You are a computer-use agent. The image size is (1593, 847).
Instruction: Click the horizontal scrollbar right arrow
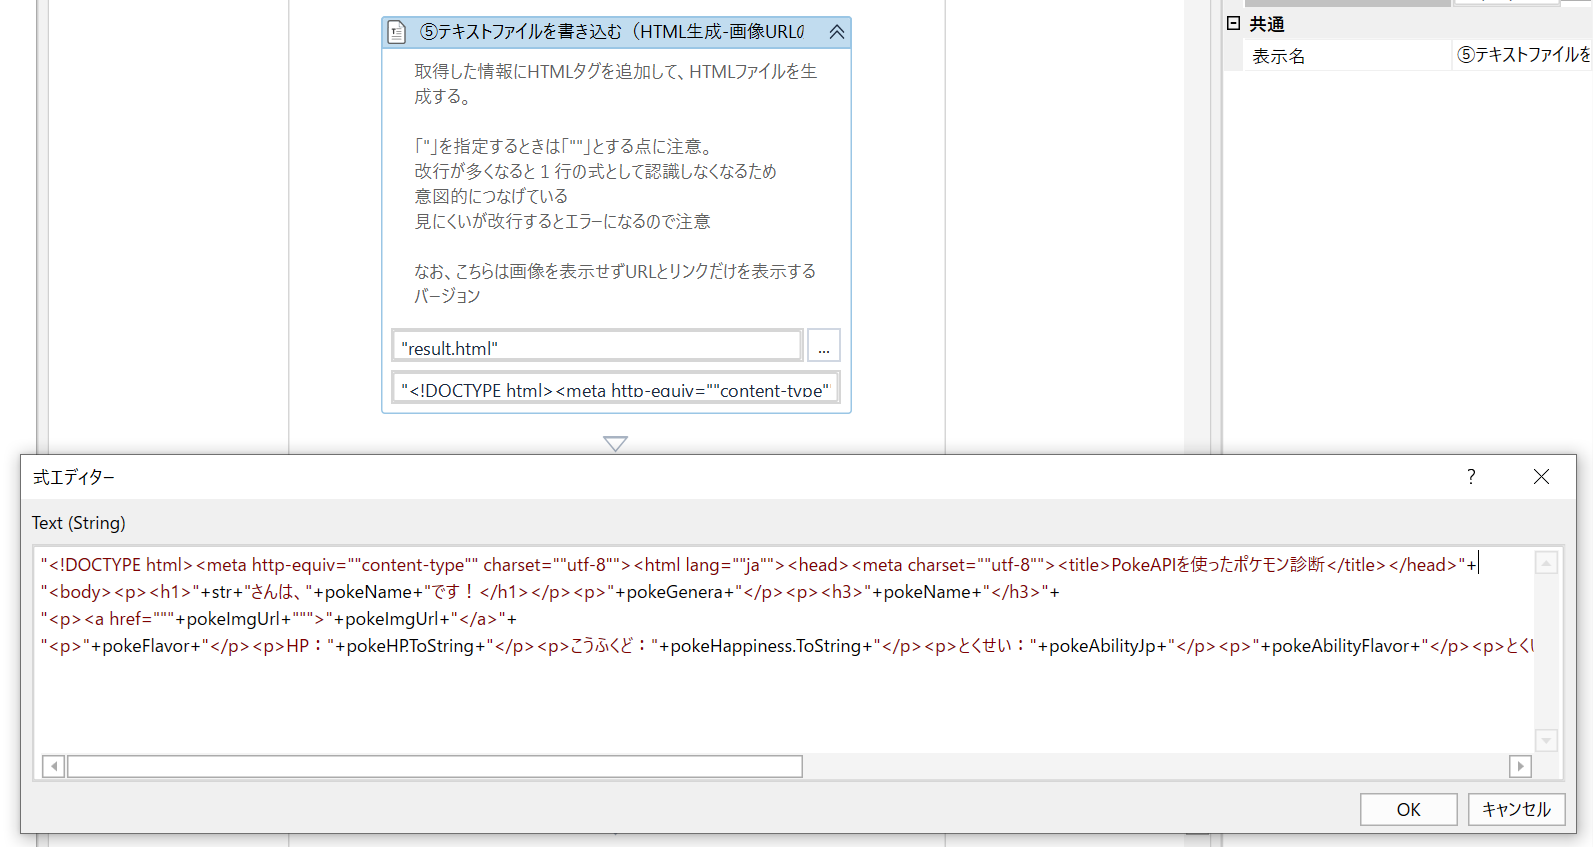[1520, 766]
